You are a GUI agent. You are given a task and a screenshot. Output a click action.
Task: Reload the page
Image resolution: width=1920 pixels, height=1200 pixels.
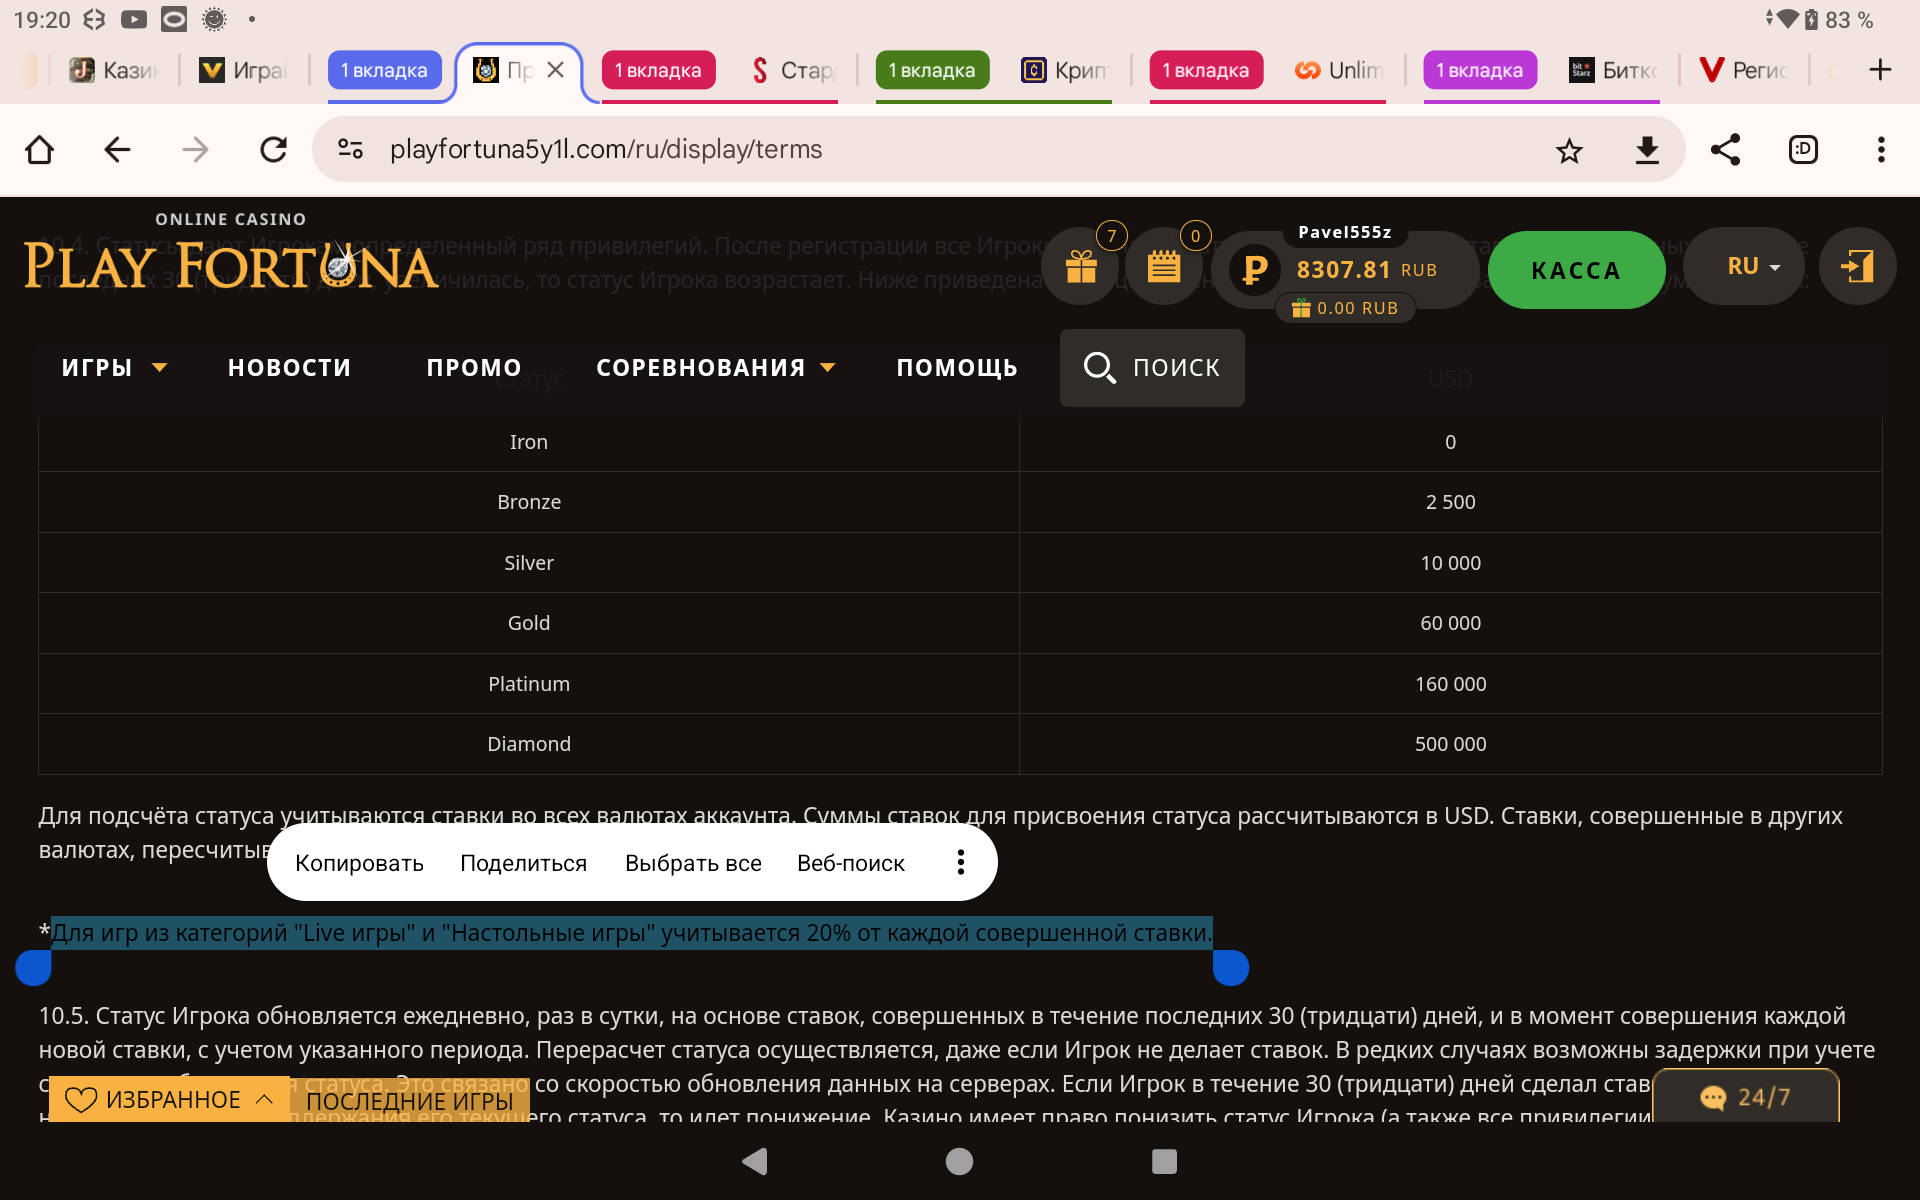pyautogui.click(x=273, y=150)
